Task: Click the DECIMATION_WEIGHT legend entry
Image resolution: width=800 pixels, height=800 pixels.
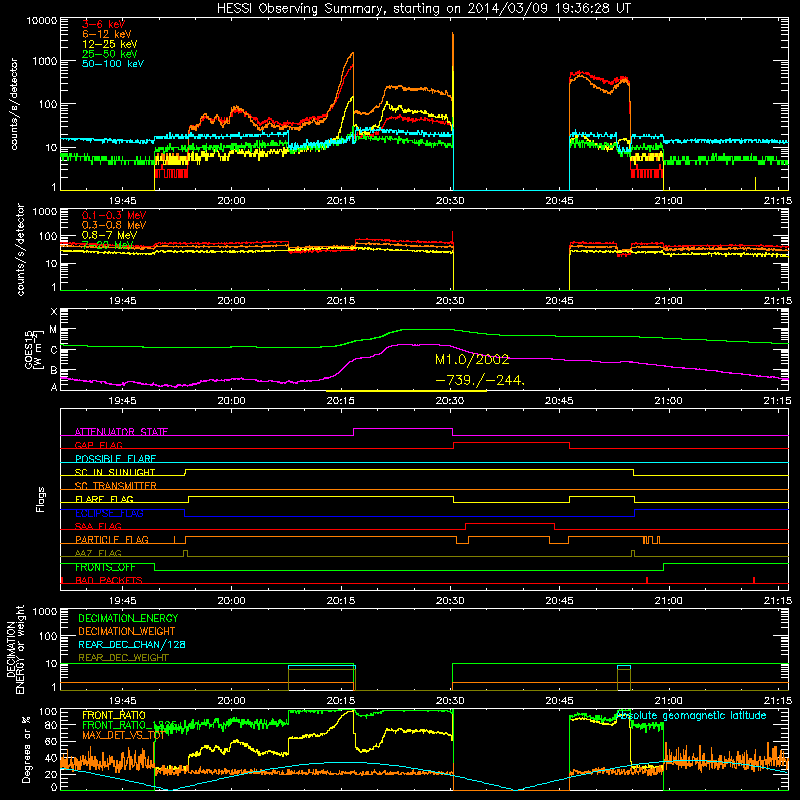Action: pyautogui.click(x=127, y=631)
